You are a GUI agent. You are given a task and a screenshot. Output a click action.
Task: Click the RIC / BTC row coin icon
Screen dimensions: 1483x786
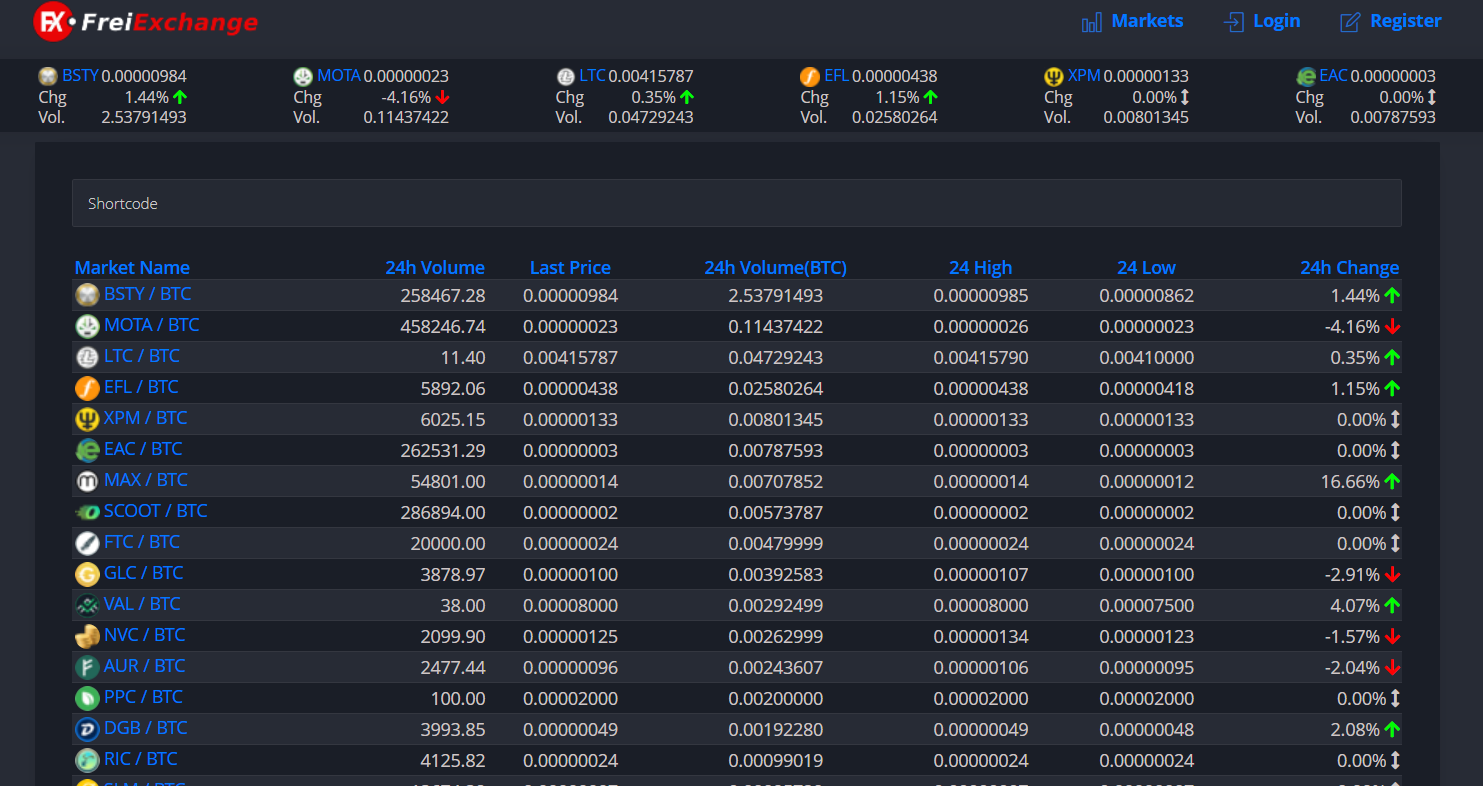click(88, 760)
